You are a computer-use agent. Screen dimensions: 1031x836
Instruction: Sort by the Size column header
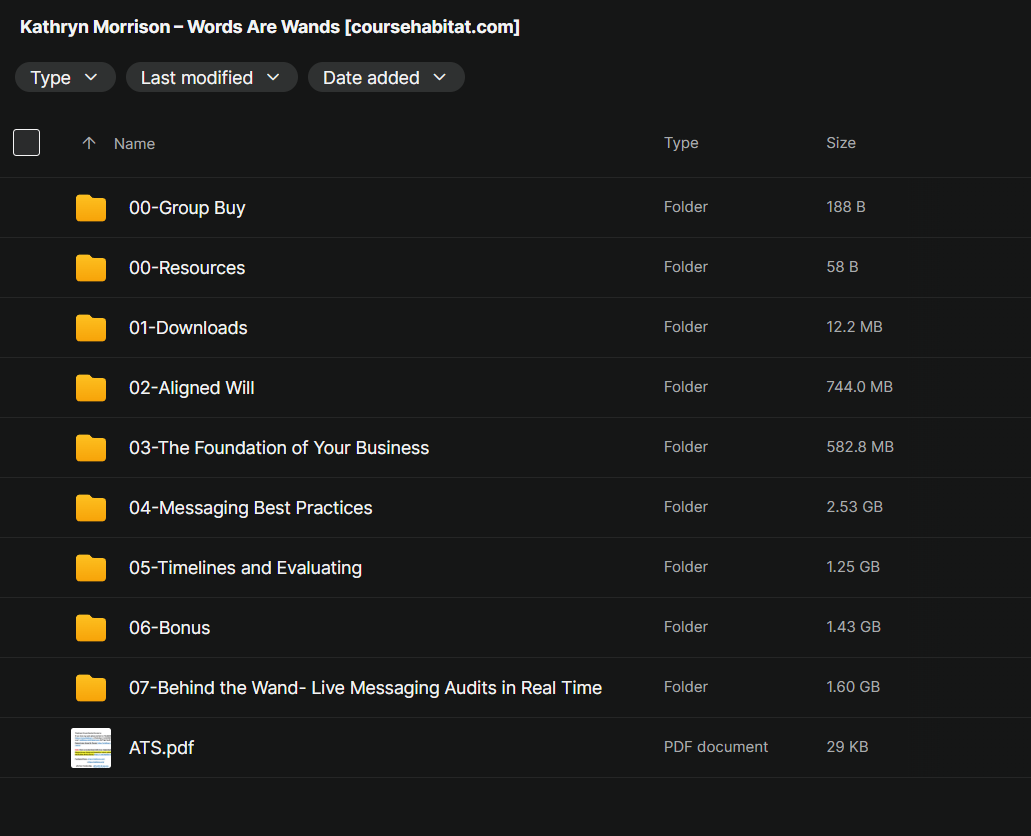pos(841,143)
